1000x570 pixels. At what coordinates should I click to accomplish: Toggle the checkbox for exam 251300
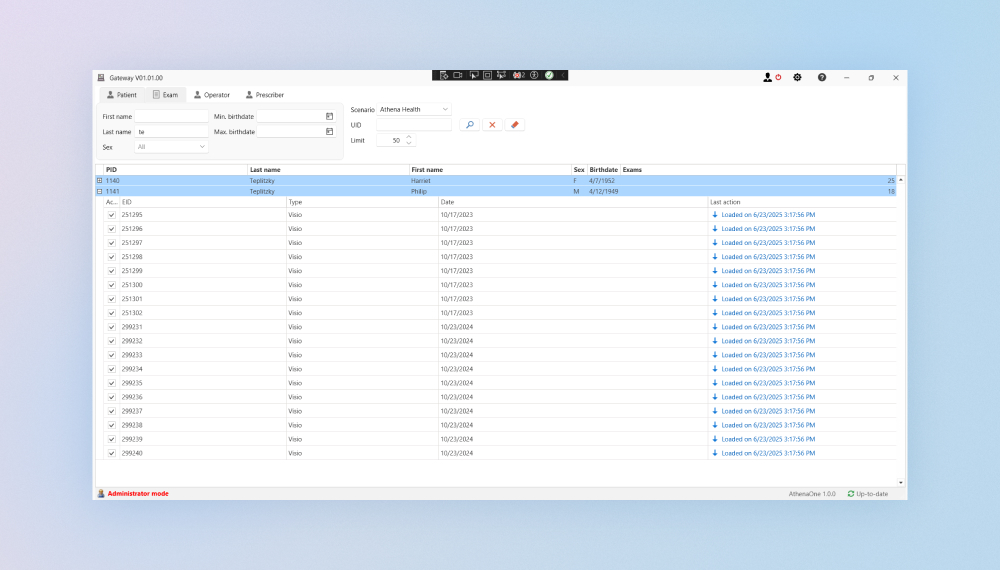tap(112, 285)
